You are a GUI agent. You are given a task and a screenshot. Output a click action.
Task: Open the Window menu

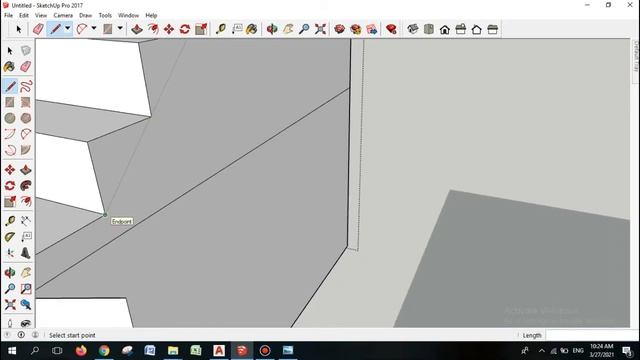(128, 15)
